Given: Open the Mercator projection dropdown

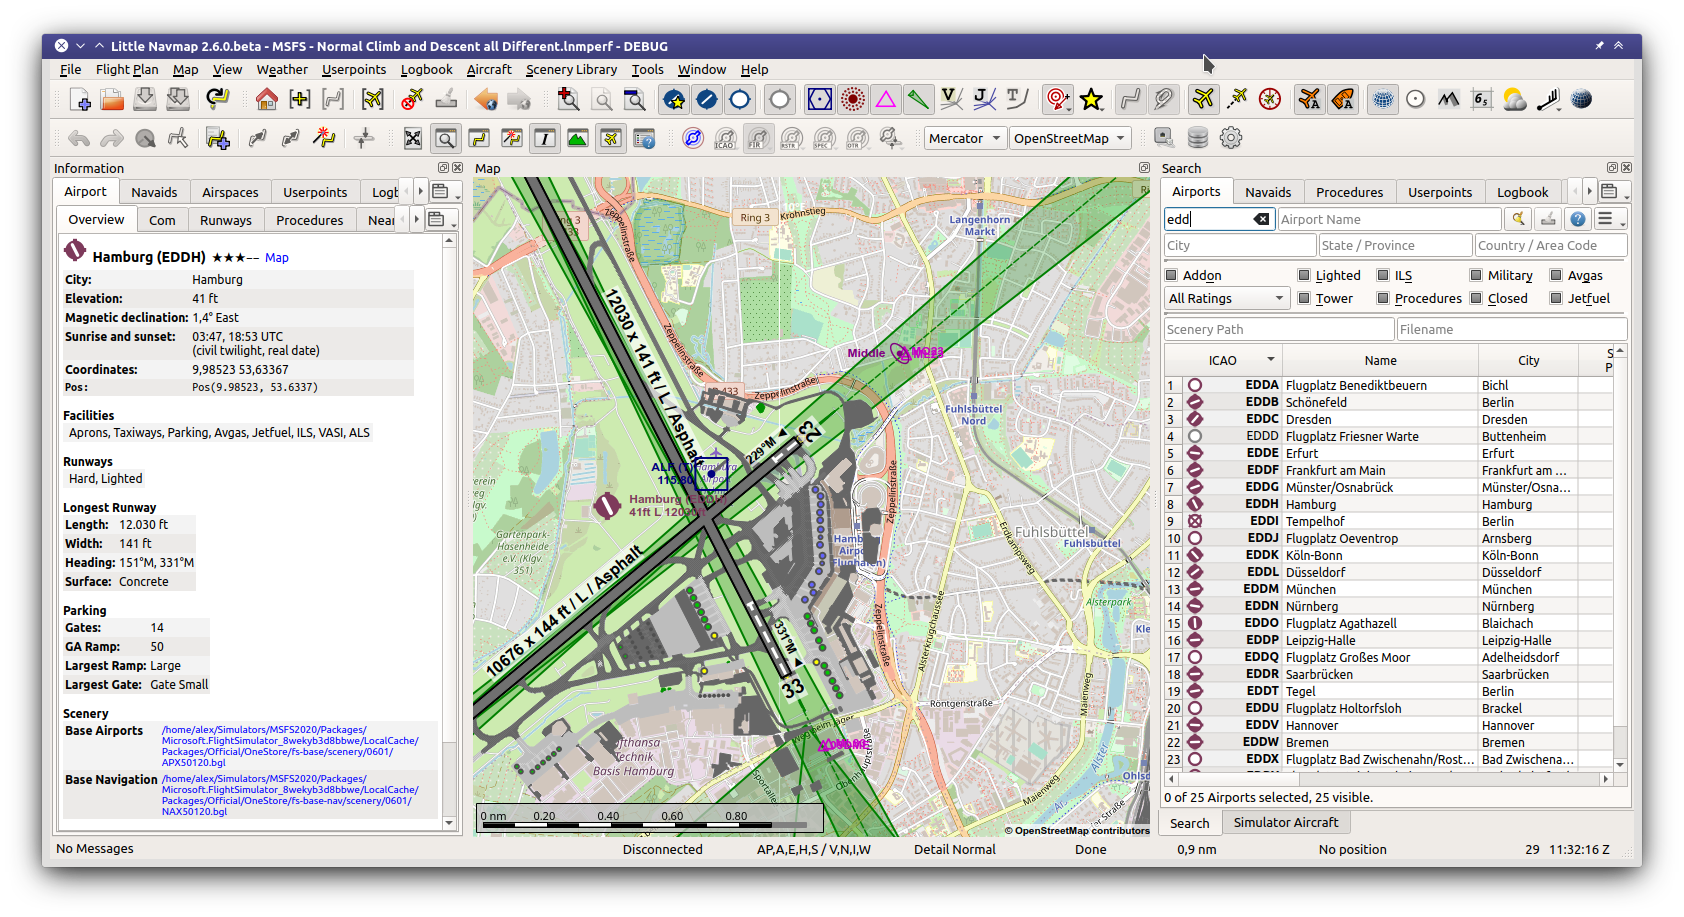Looking at the screenshot, I should (x=964, y=138).
